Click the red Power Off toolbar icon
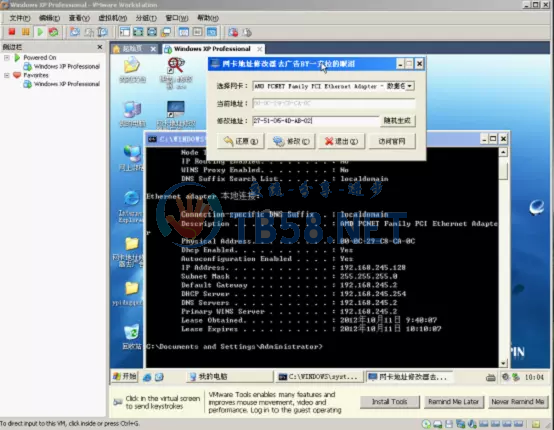 (12, 32)
